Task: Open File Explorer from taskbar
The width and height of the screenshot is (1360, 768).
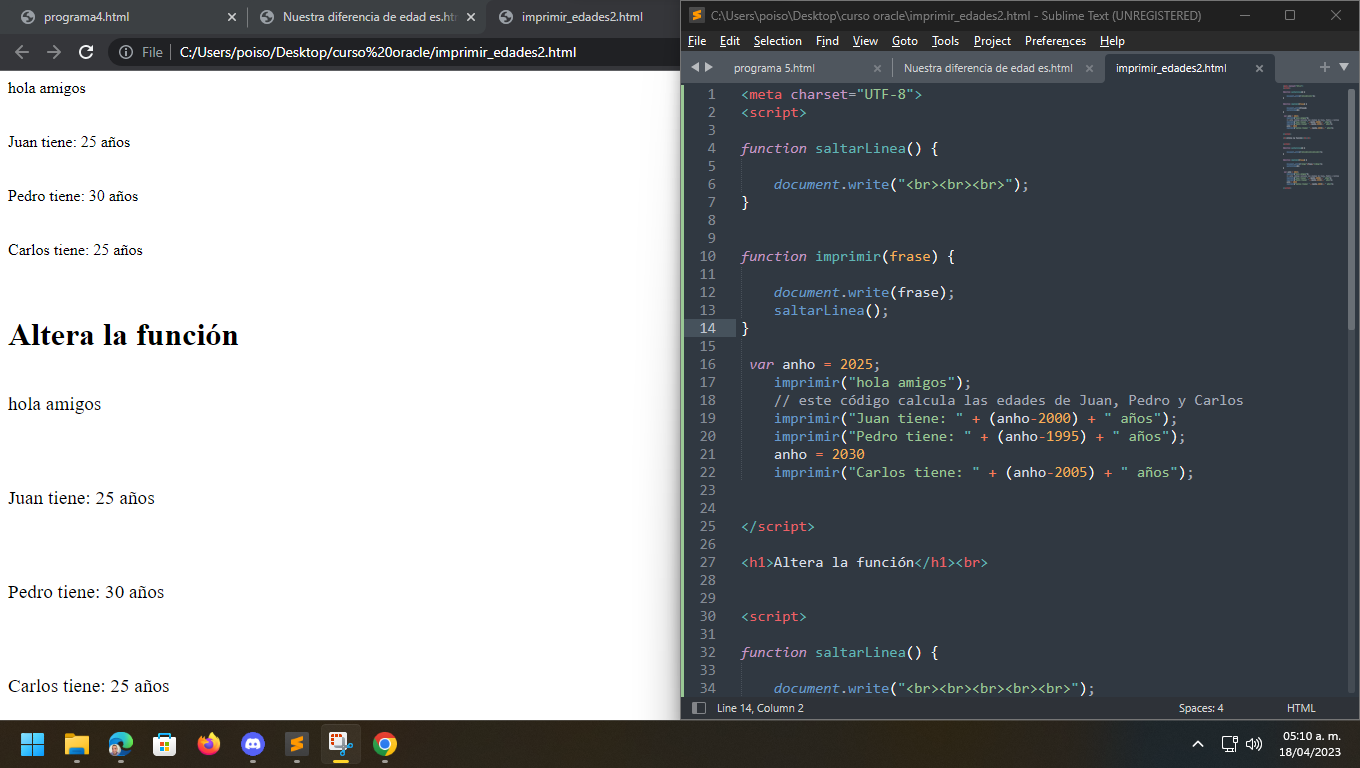Action: coord(77,744)
